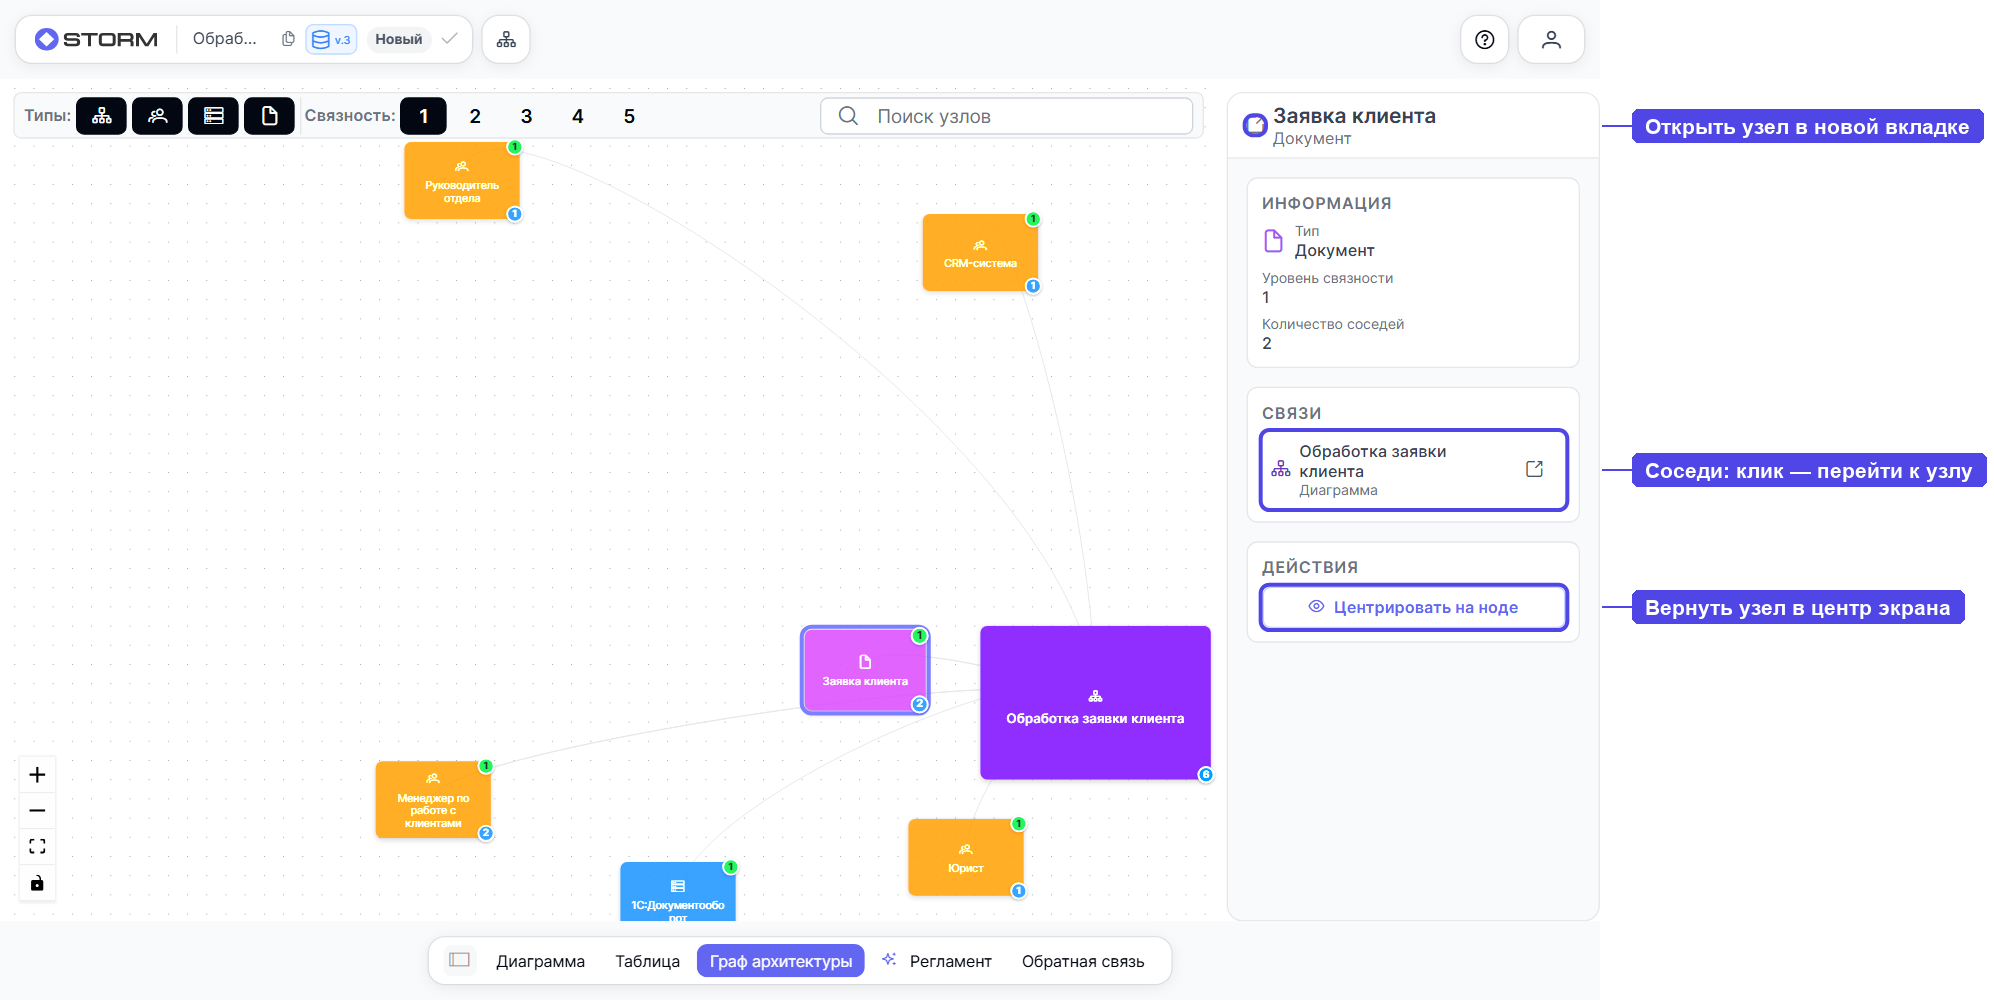Screen dimensions: 1994x1000
Task: Focus the "Поиск узлов" search field
Action: click(x=1006, y=116)
